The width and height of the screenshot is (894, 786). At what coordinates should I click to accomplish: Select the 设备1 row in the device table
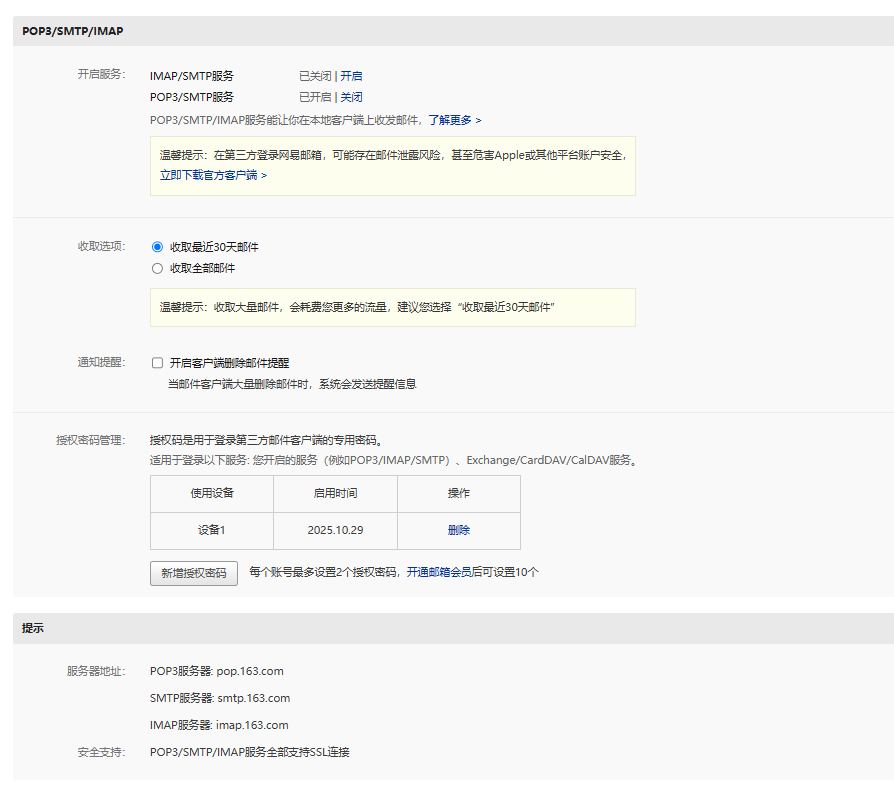pos(211,531)
